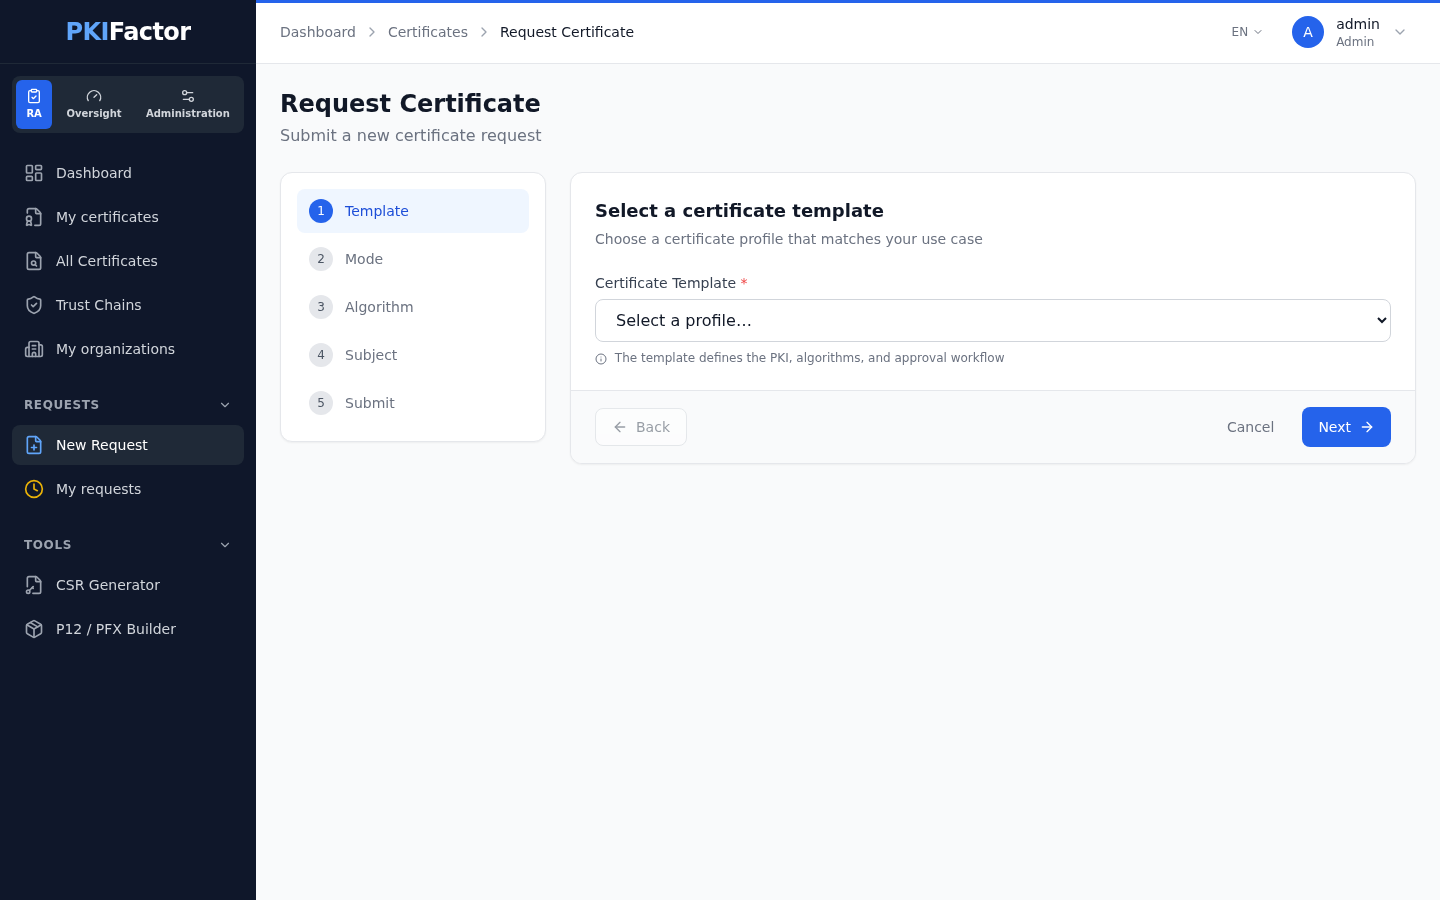Switch to the Oversight workspace tab
Image resolution: width=1440 pixels, height=900 pixels.
pos(94,104)
